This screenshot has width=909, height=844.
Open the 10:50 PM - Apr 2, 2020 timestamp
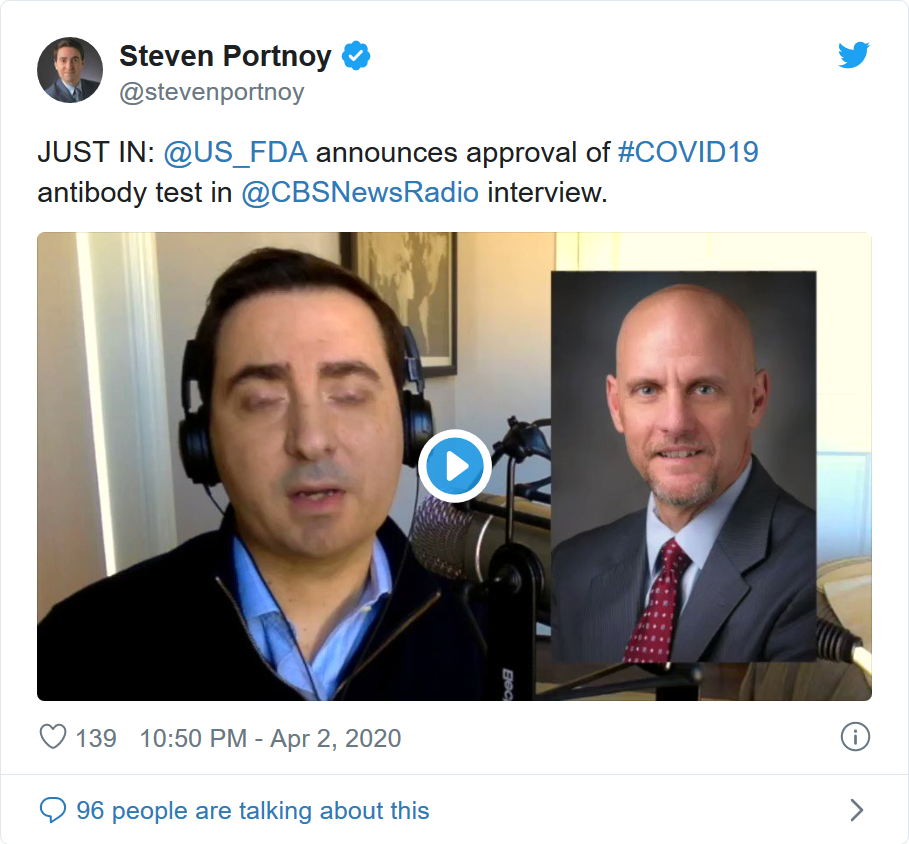tap(271, 738)
